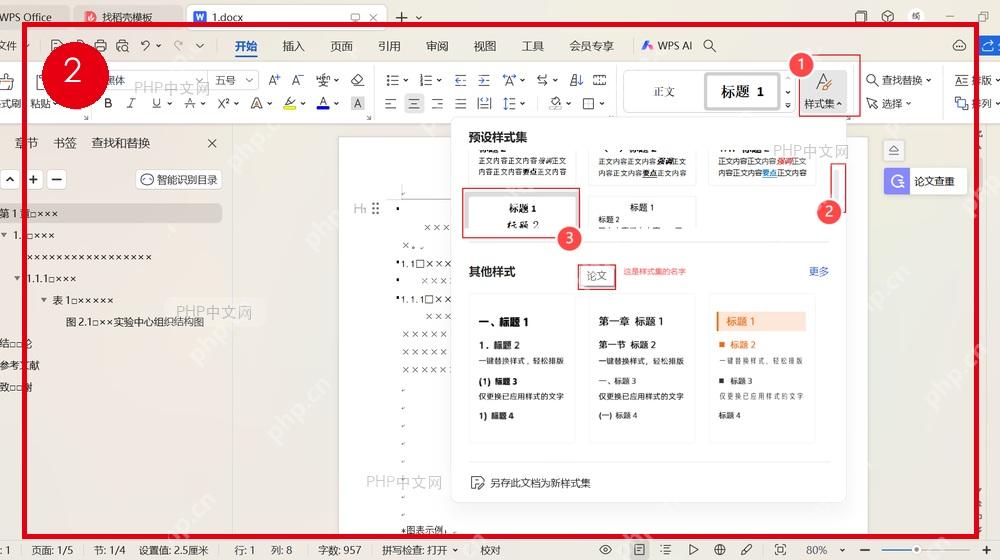Click eye protection mode icon in status bar
The width and height of the screenshot is (1000, 560).
click(605, 550)
